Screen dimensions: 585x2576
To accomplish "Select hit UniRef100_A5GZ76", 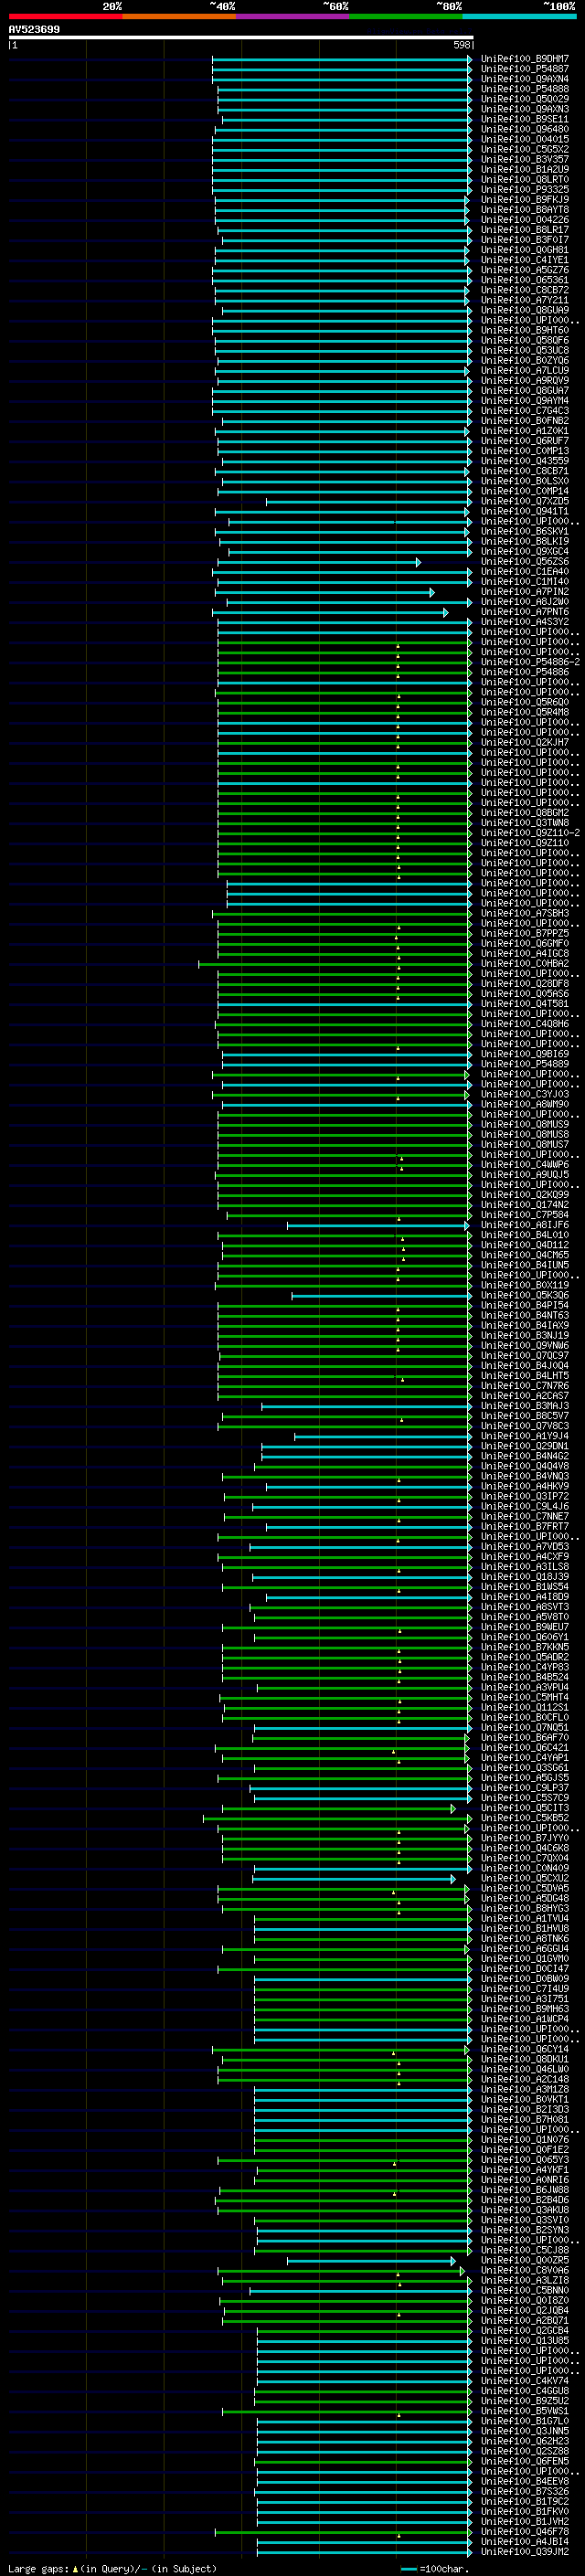I will click(x=525, y=270).
